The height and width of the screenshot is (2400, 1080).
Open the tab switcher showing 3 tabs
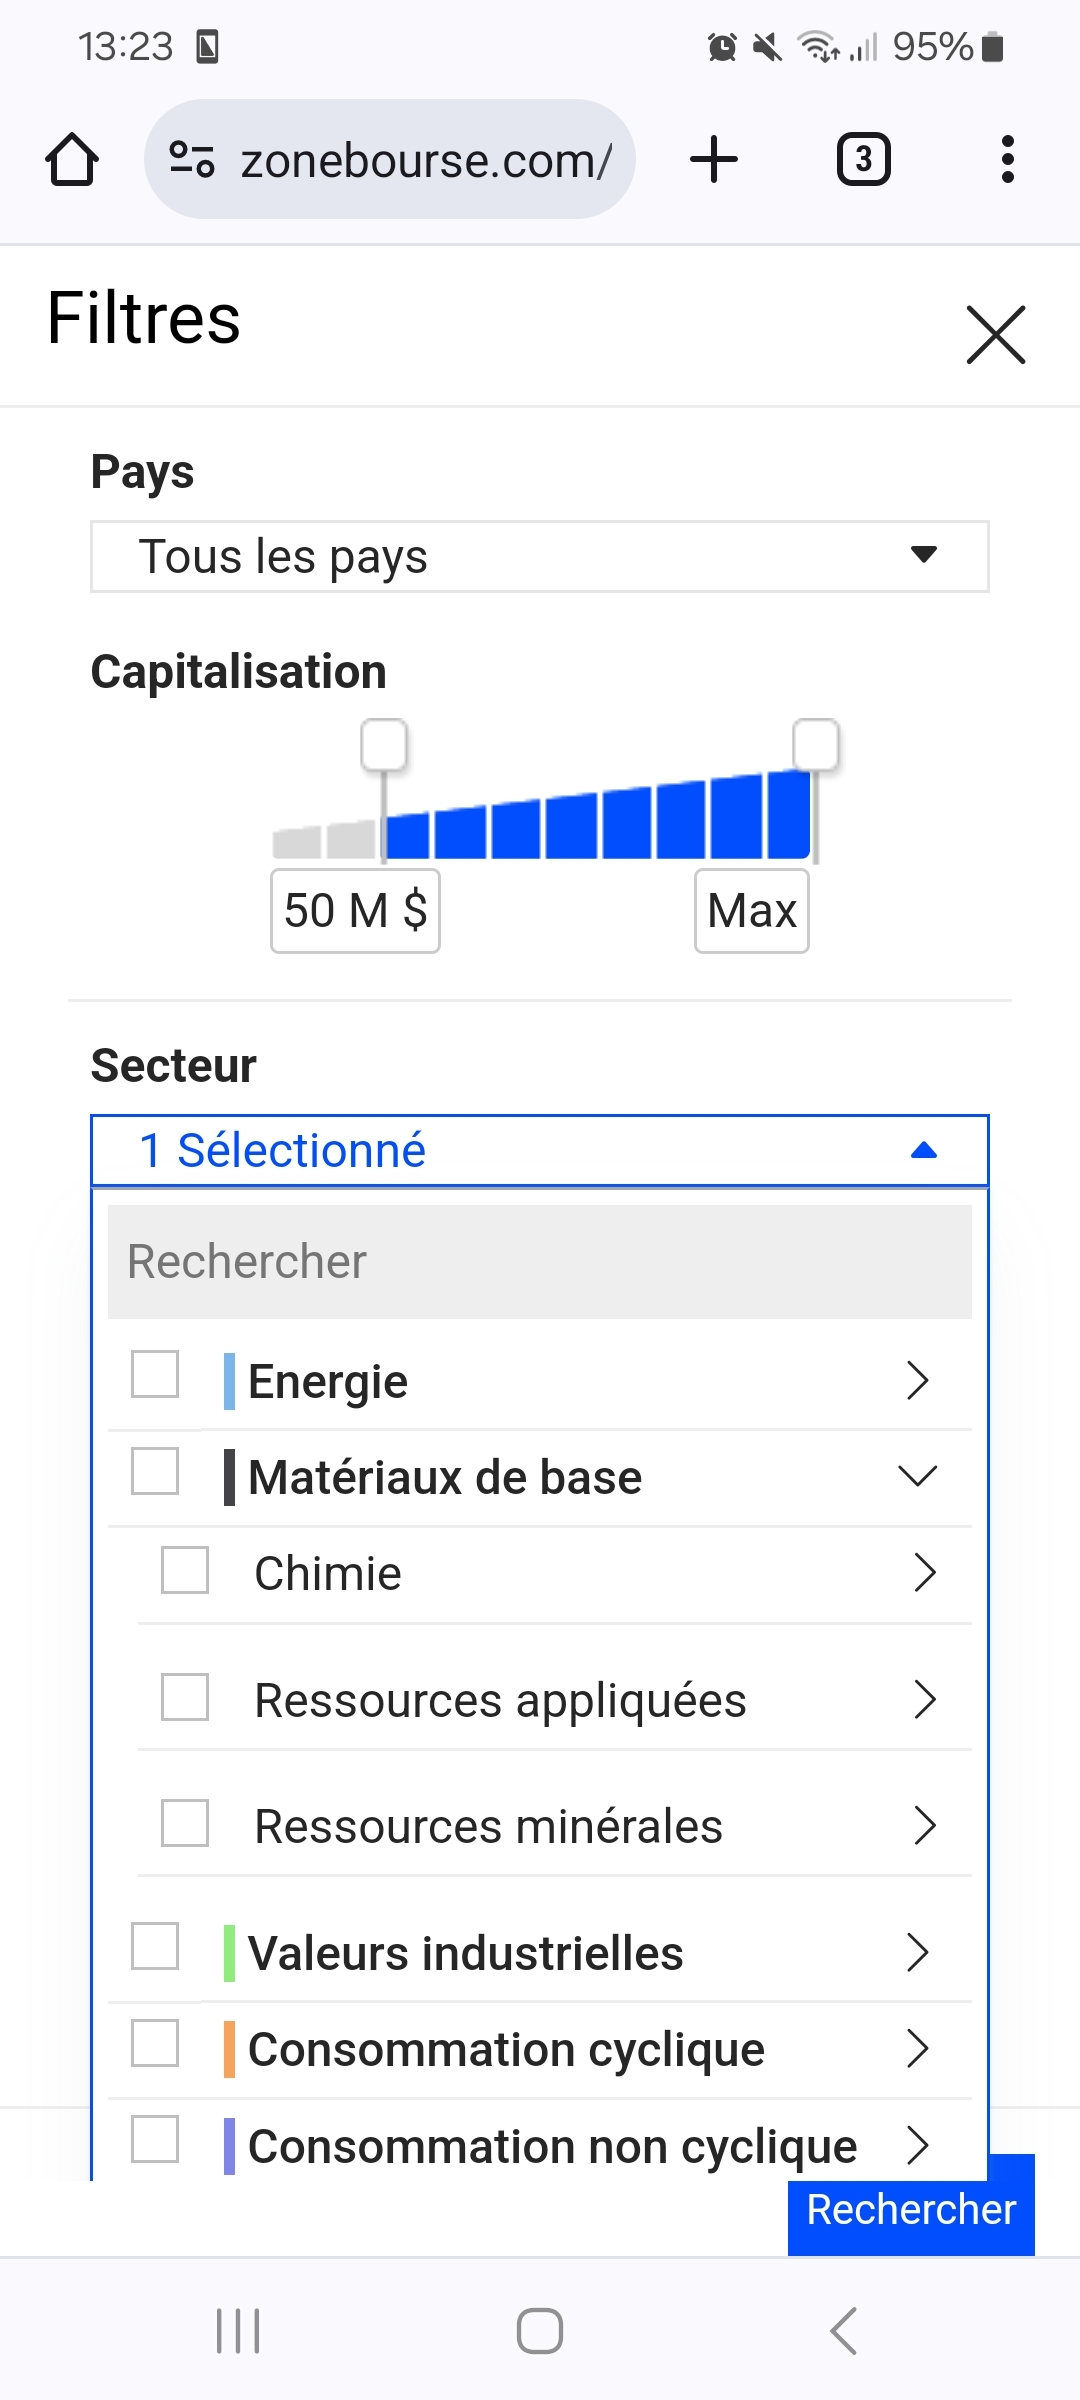[863, 160]
